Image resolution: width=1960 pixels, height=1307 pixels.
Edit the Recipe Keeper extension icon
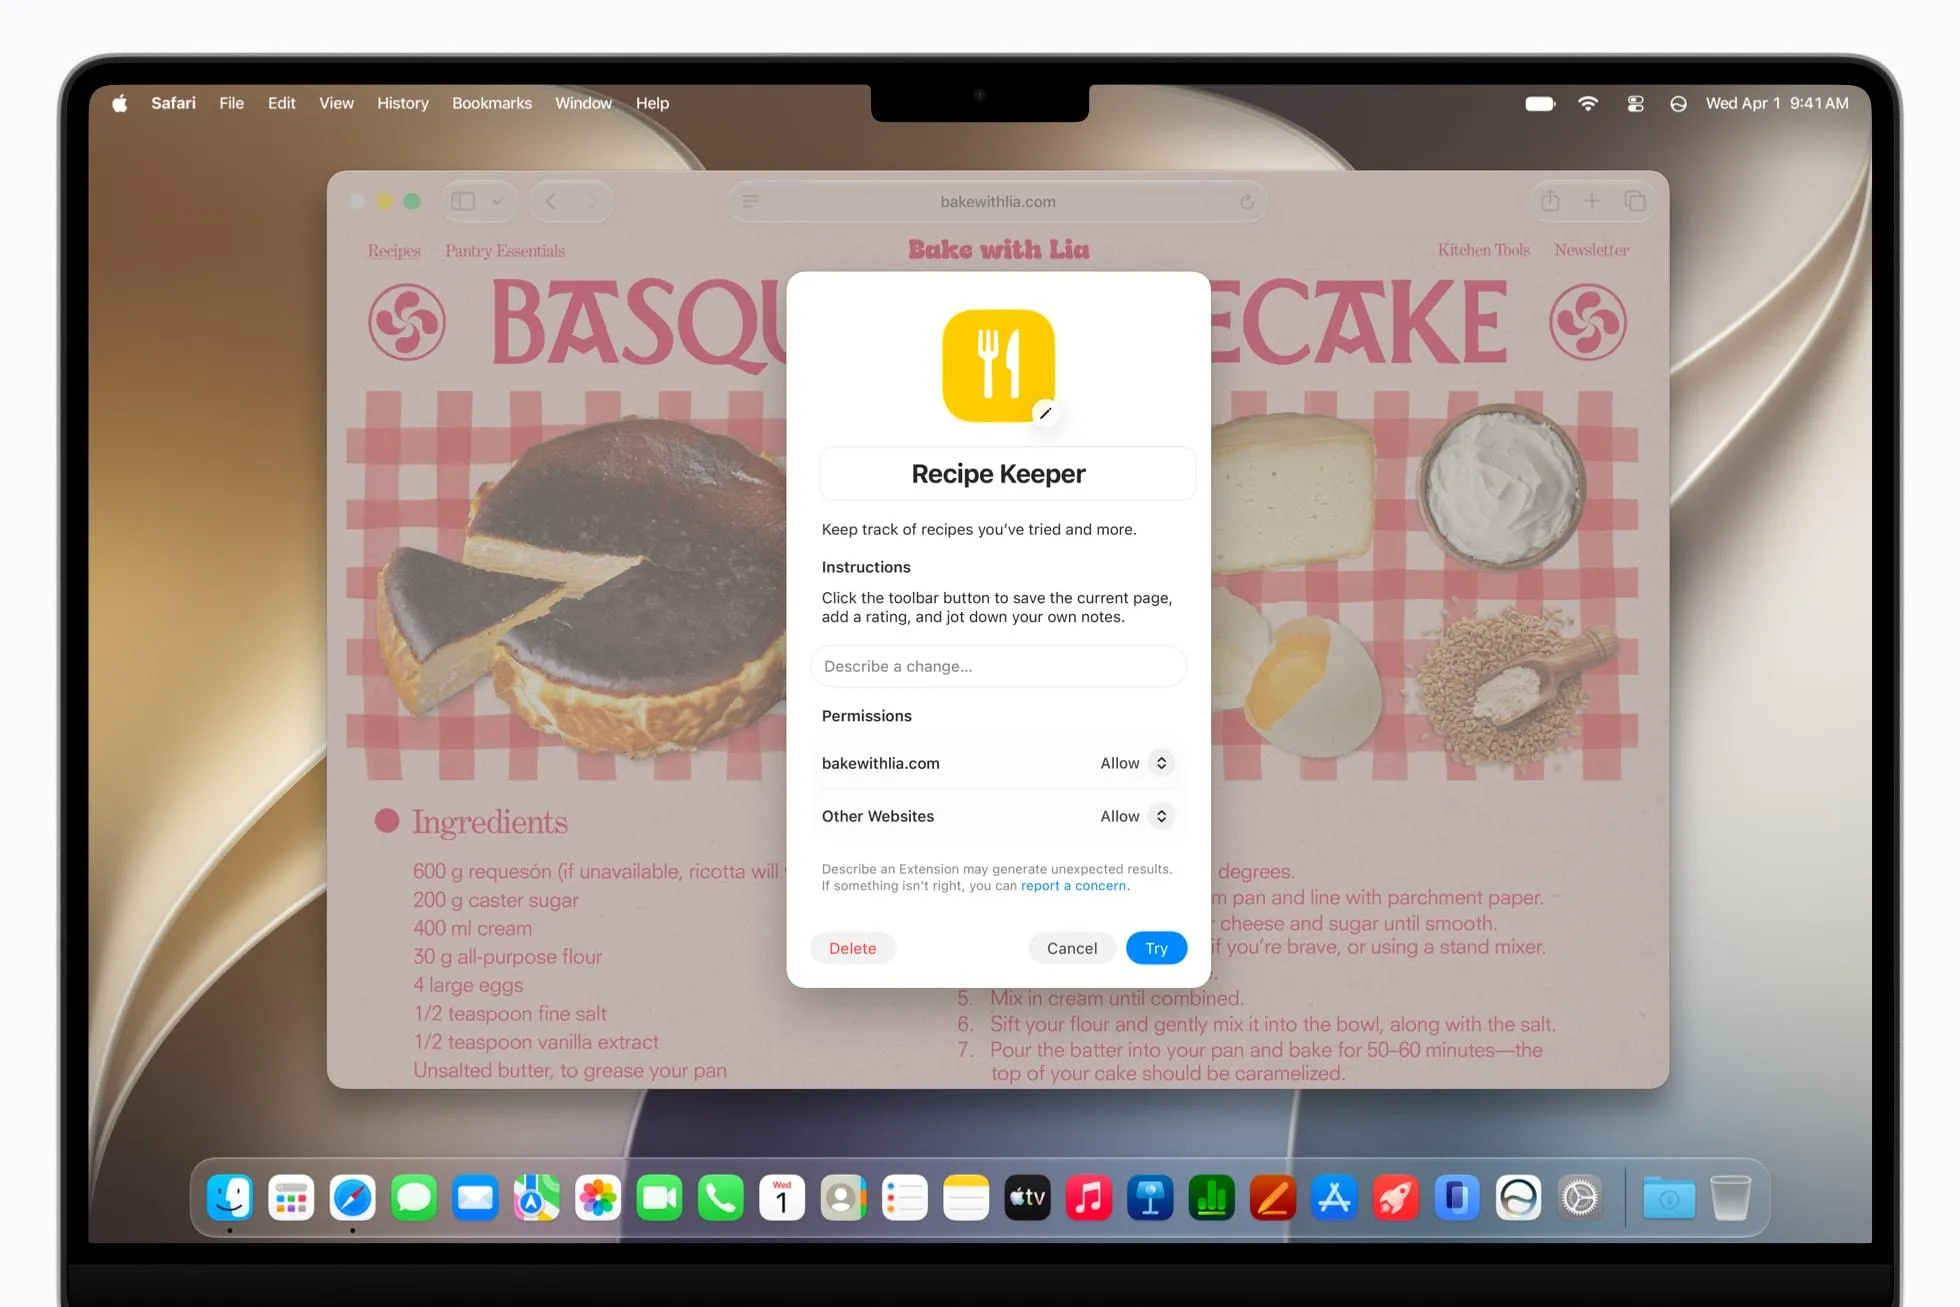1045,413
